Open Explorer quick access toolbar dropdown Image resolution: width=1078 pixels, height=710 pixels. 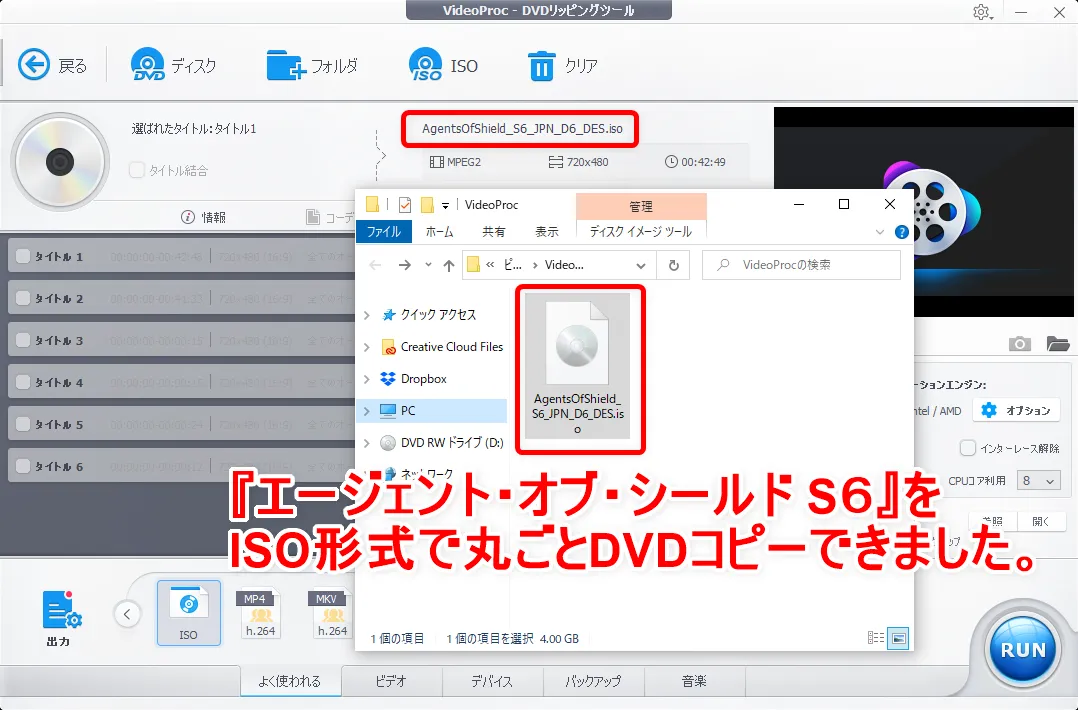point(446,205)
